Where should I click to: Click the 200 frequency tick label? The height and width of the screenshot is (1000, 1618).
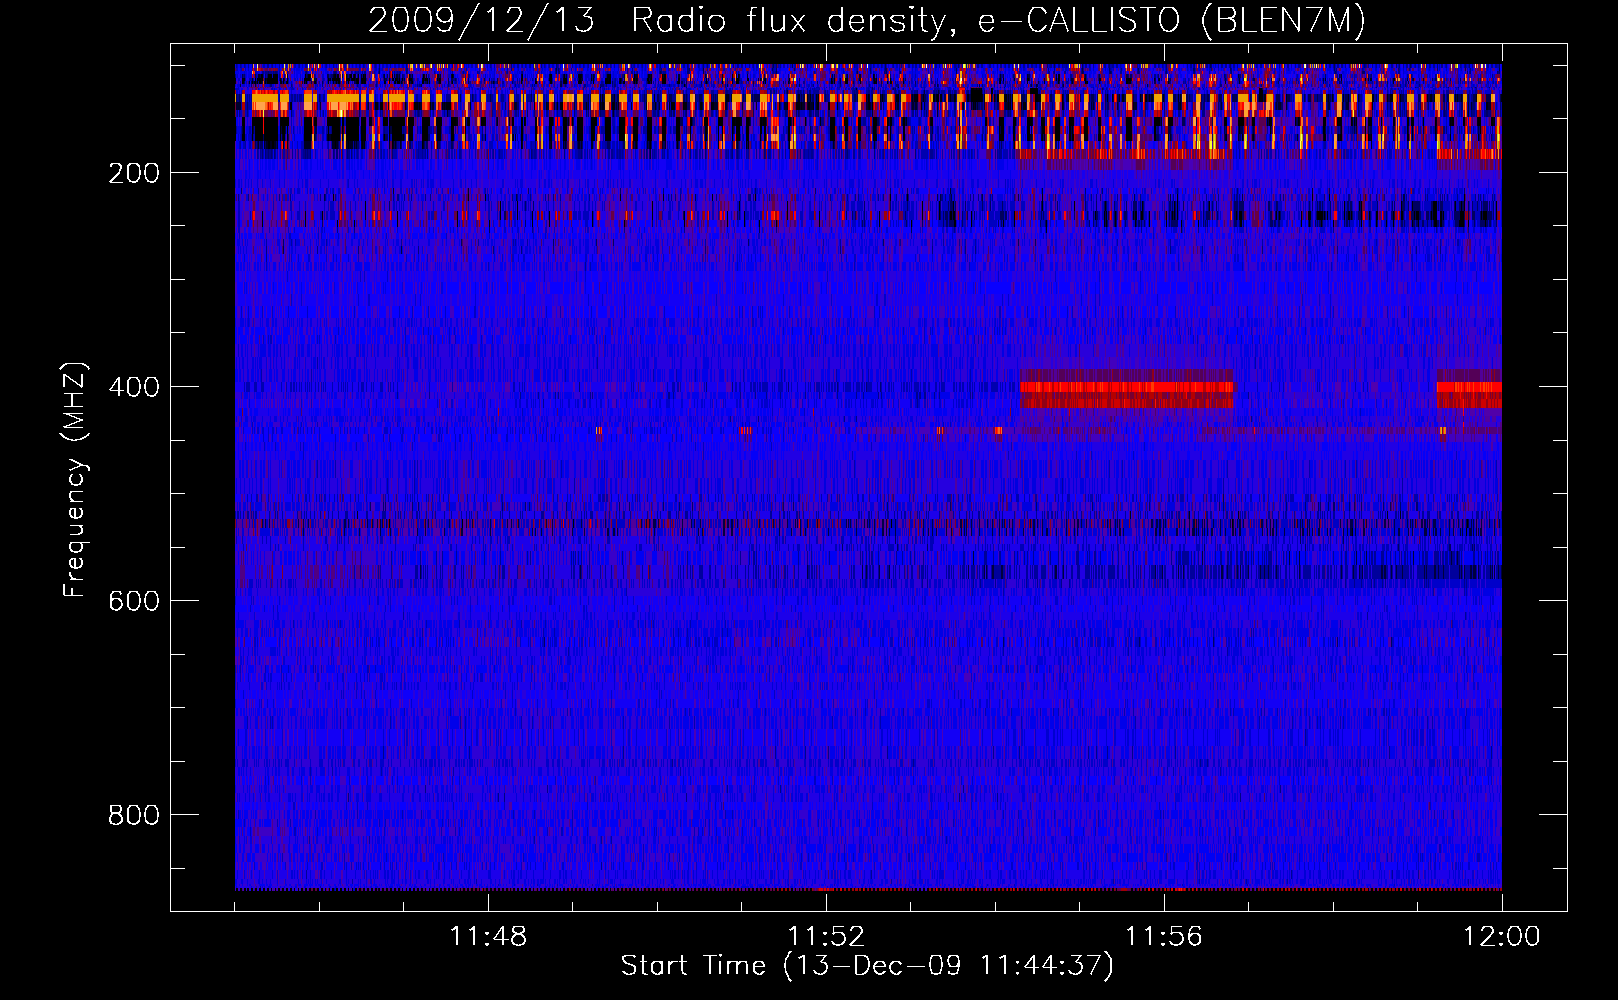(x=134, y=173)
